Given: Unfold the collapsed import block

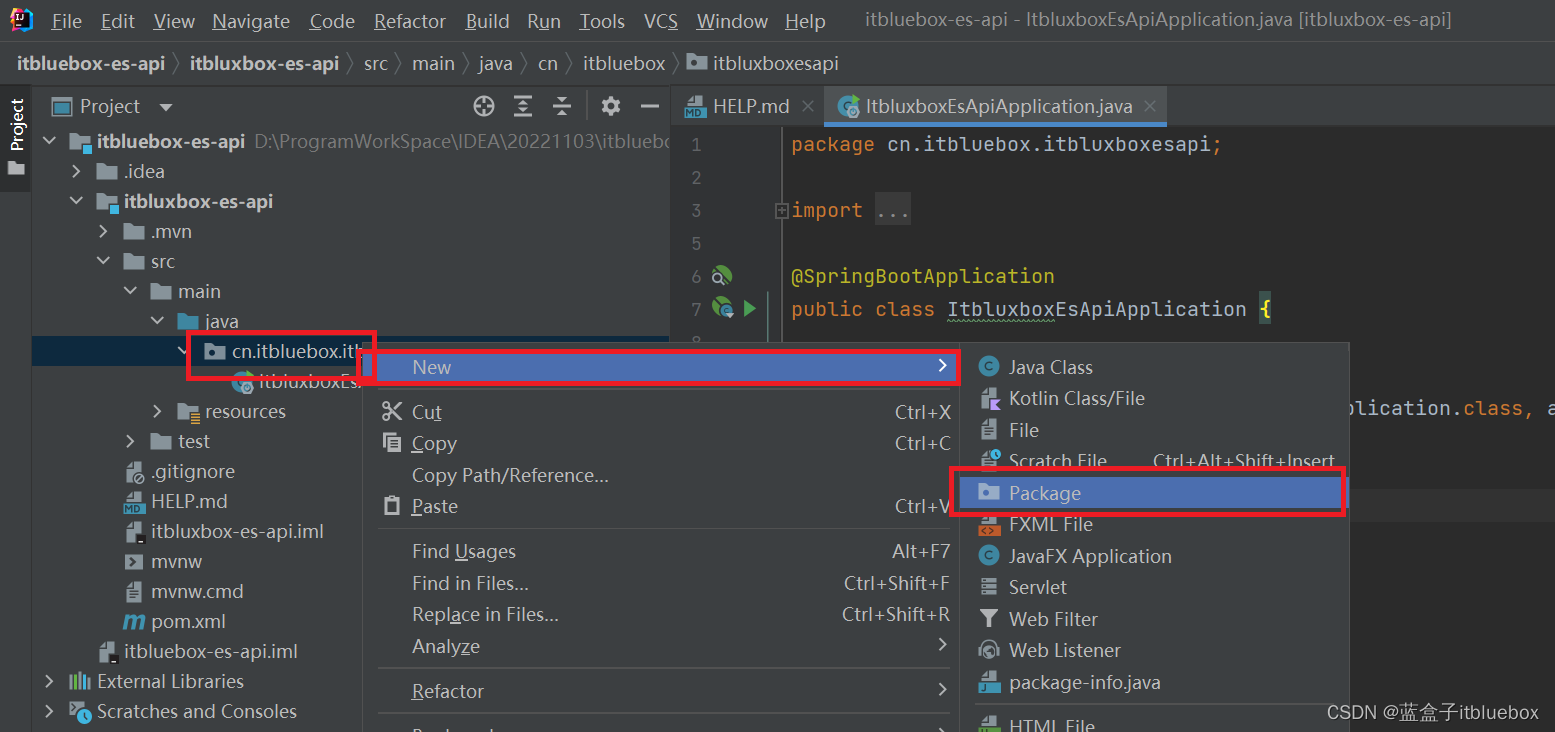Looking at the screenshot, I should tap(782, 211).
